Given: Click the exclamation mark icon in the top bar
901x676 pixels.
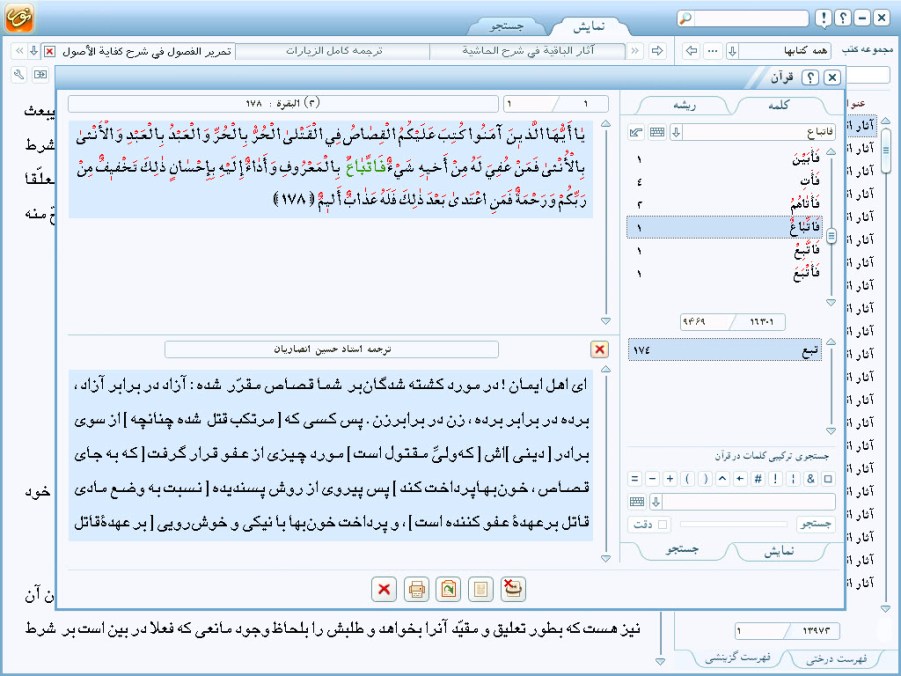Looking at the screenshot, I should click(823, 18).
